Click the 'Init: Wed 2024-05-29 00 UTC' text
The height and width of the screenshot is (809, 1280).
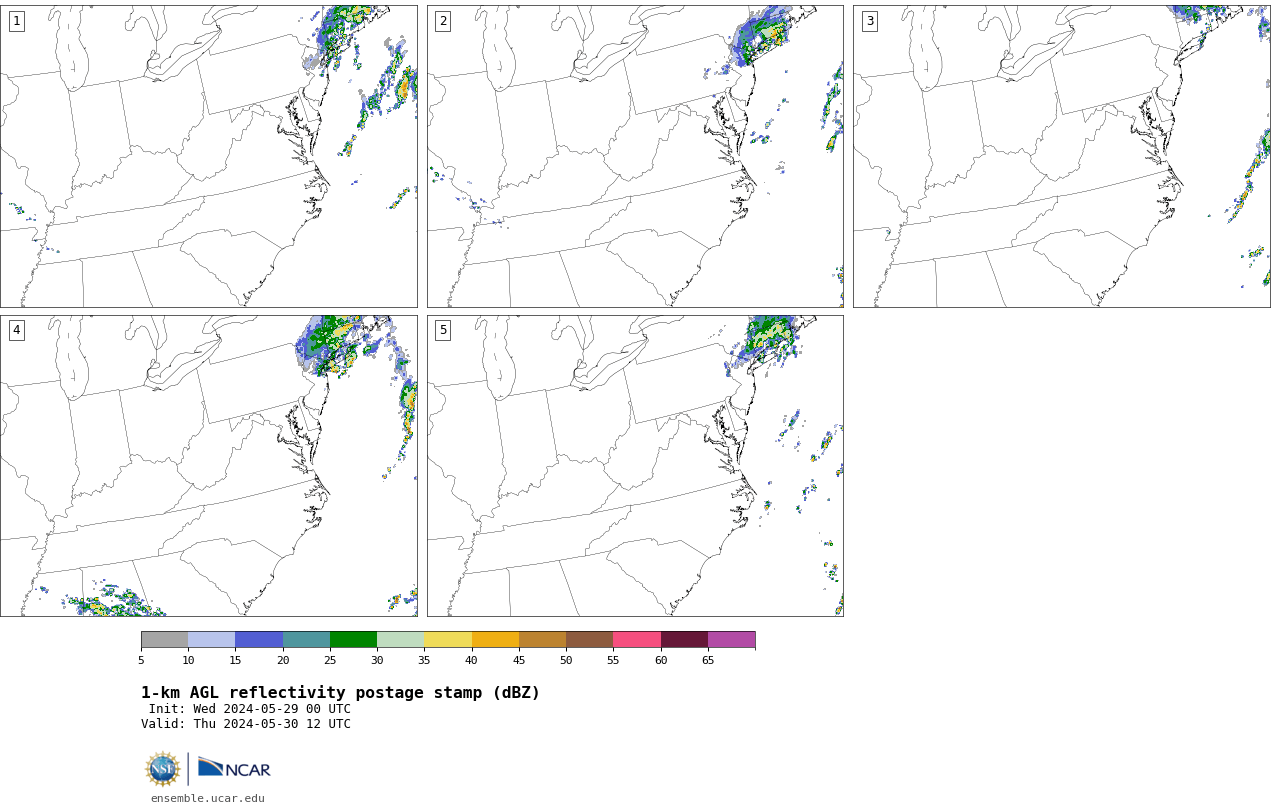(250, 709)
